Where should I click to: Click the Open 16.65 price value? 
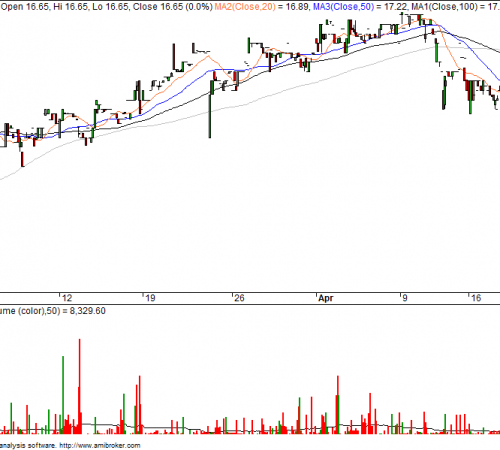coord(25,6)
